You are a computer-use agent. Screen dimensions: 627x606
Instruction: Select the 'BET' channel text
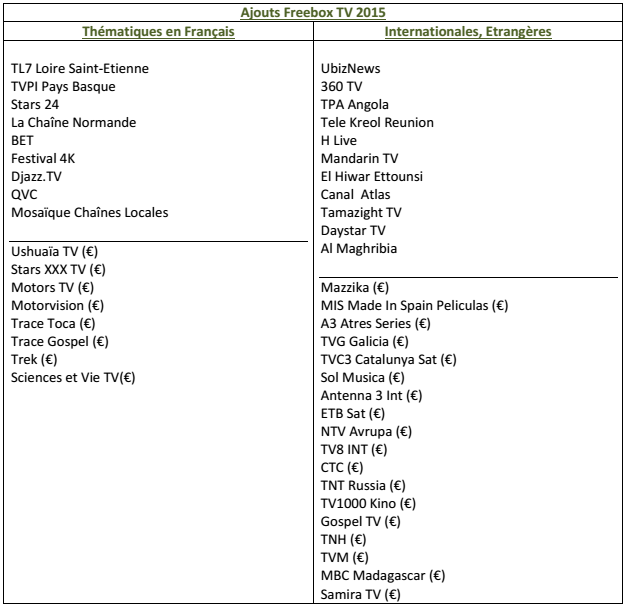click(22, 140)
